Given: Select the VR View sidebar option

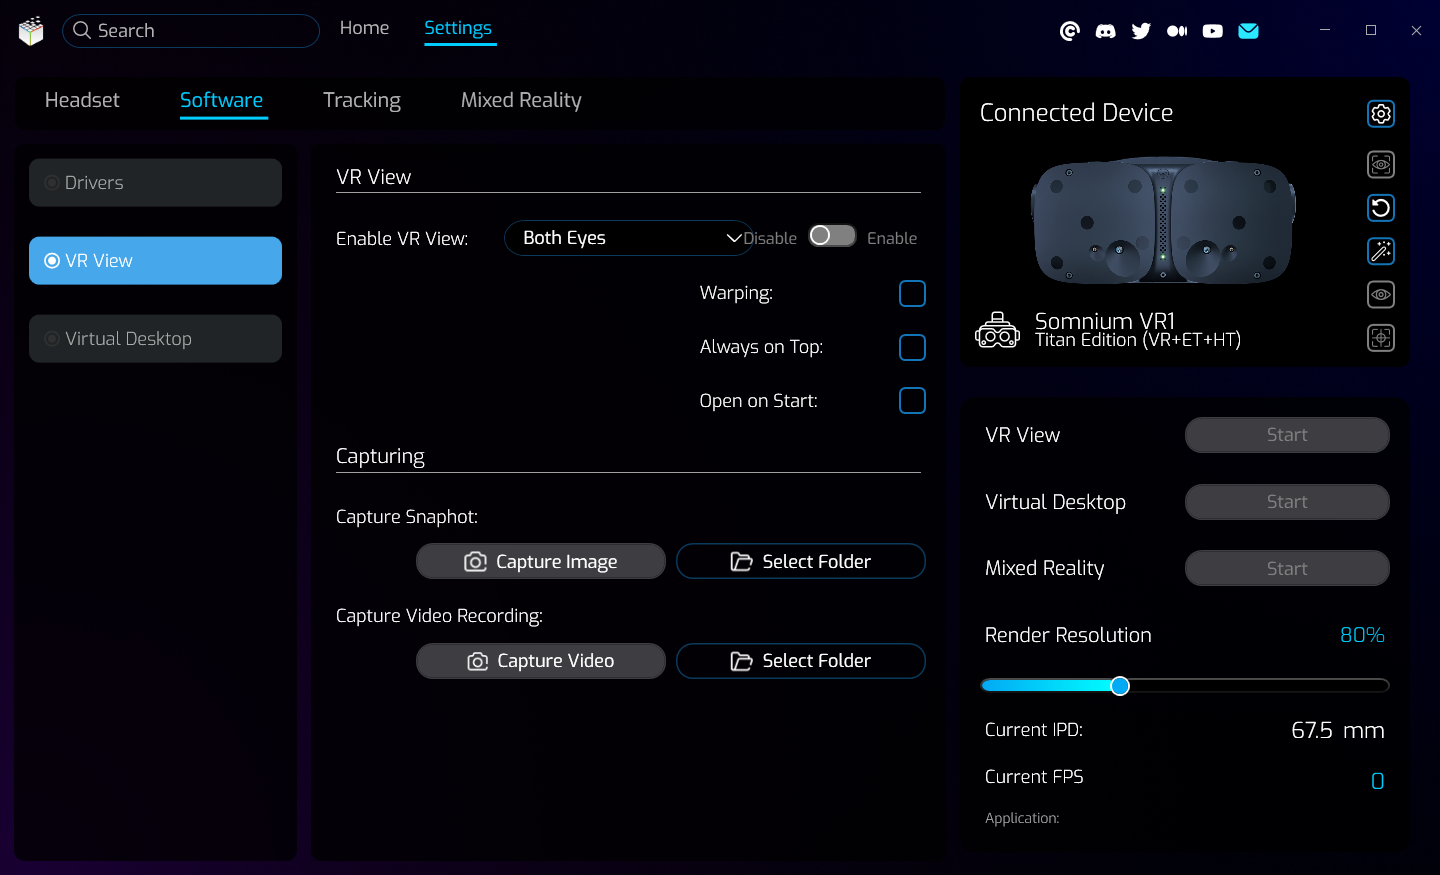Looking at the screenshot, I should [x=155, y=261].
